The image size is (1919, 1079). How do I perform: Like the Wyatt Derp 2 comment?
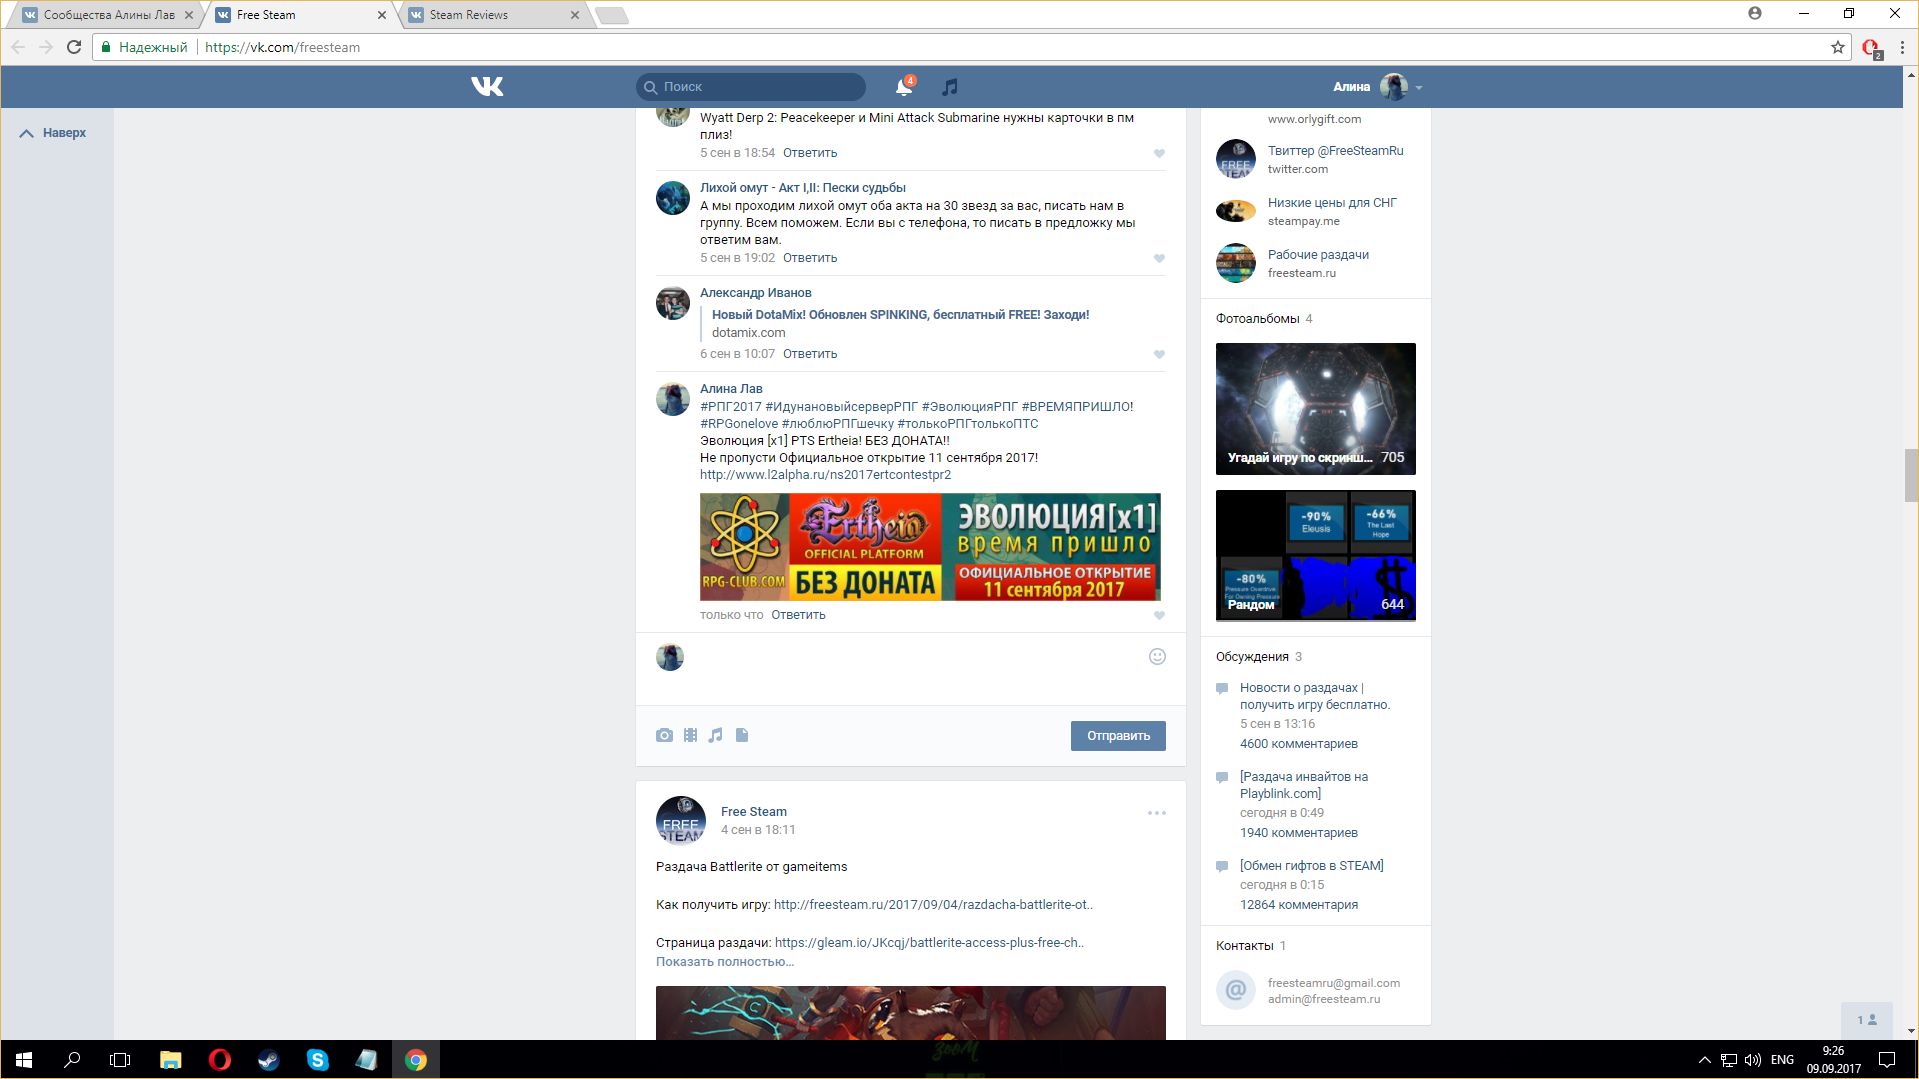(1159, 153)
